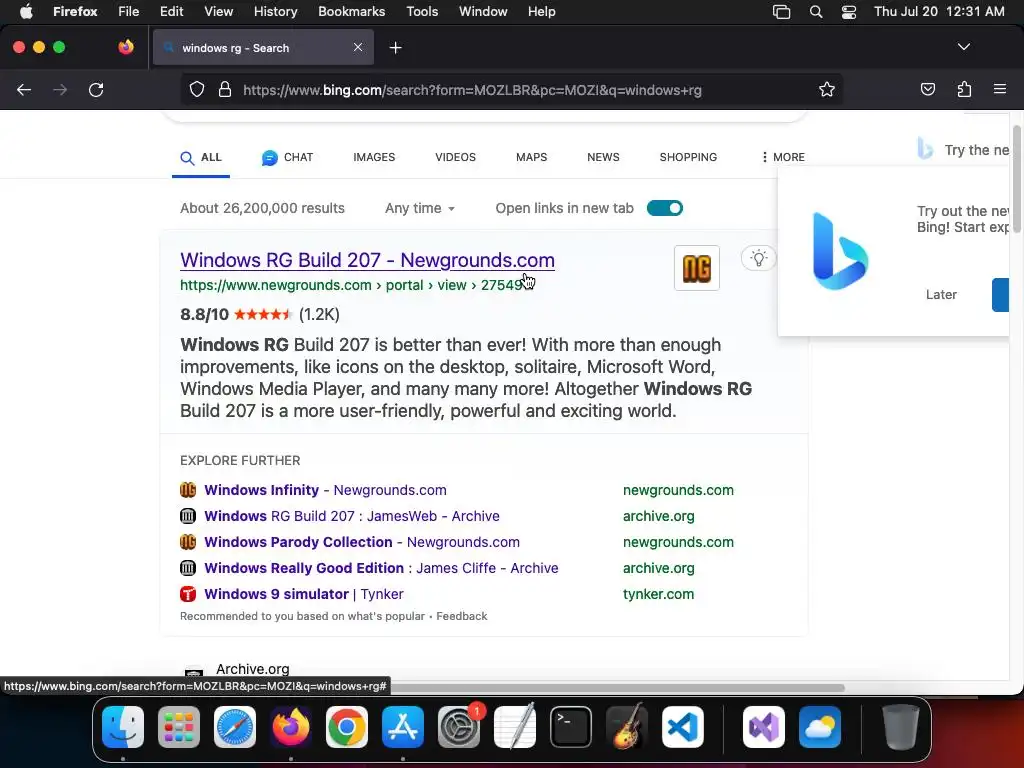Click the Bing logo in the popup
The height and width of the screenshot is (768, 1024).
point(840,251)
